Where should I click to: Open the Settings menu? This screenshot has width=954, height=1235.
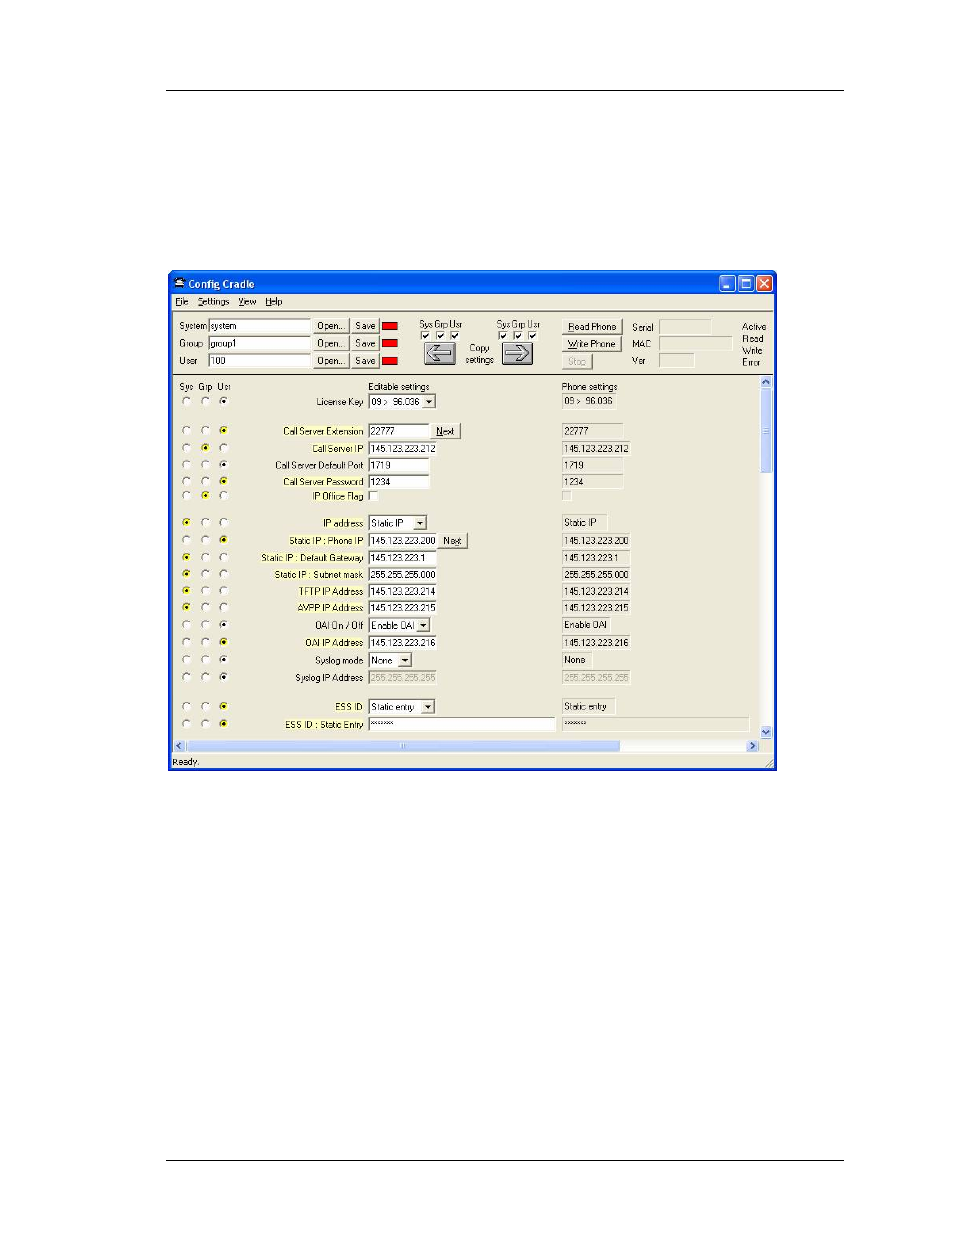(213, 301)
